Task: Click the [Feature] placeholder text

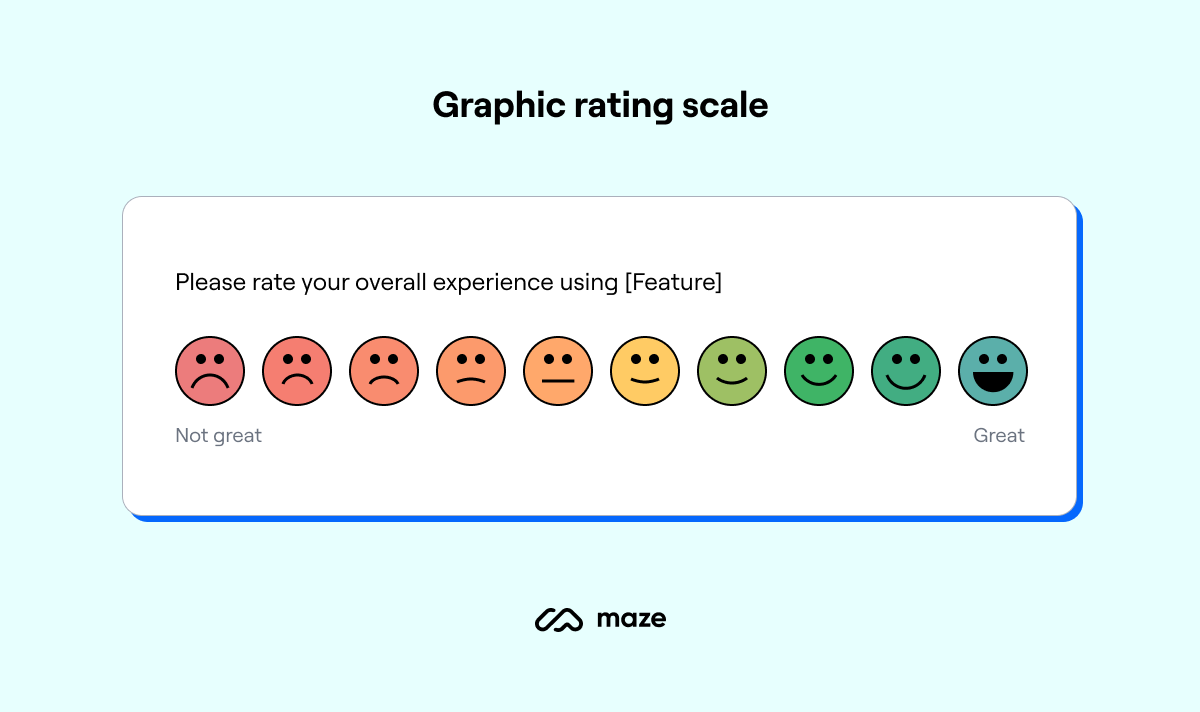Action: click(x=673, y=283)
